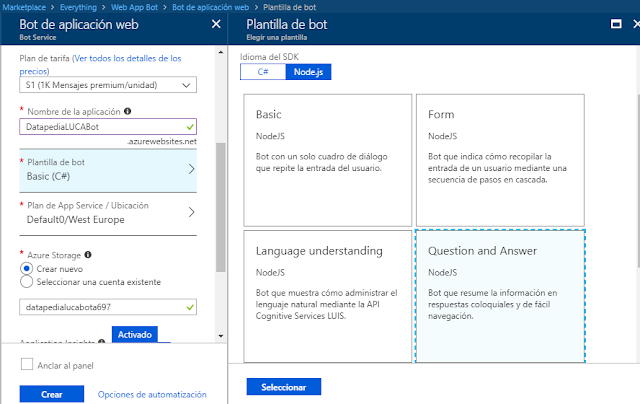Image resolution: width=640 pixels, height=404 pixels.
Task: Check the Anclar al panel checkbox
Action: pyautogui.click(x=27, y=364)
